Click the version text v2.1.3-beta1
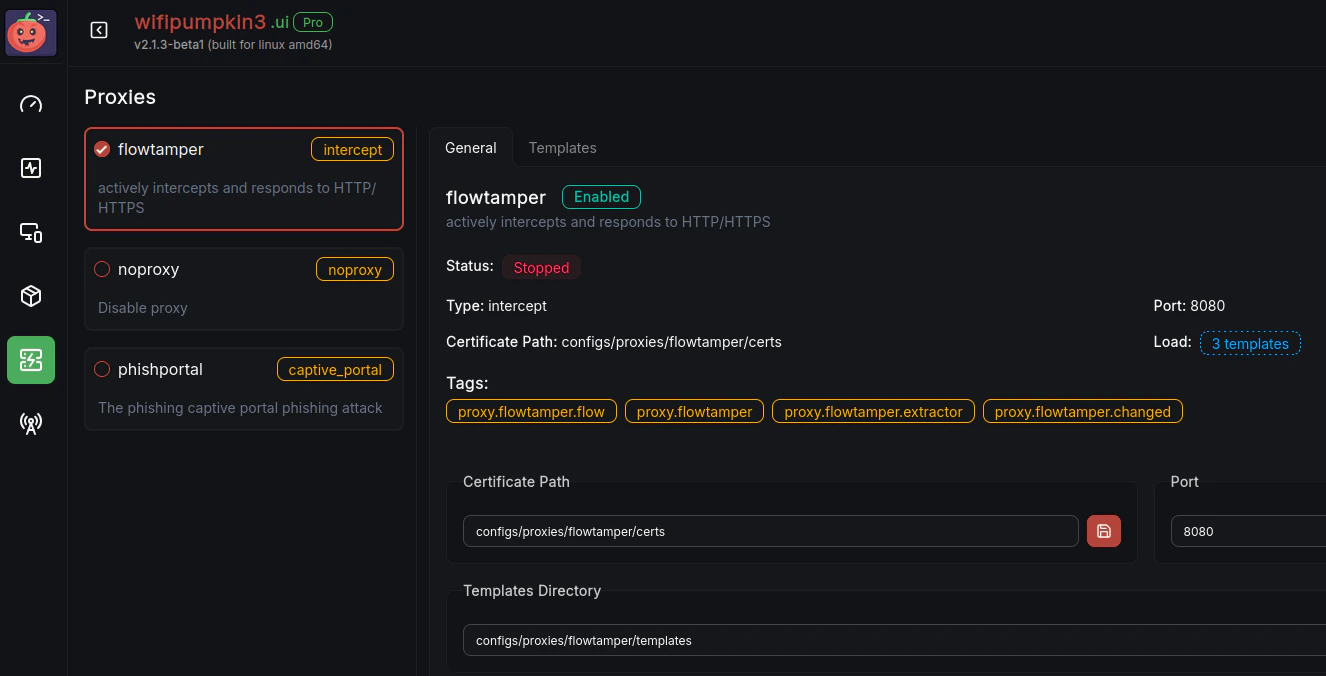The image size is (1326, 676). pos(169,45)
